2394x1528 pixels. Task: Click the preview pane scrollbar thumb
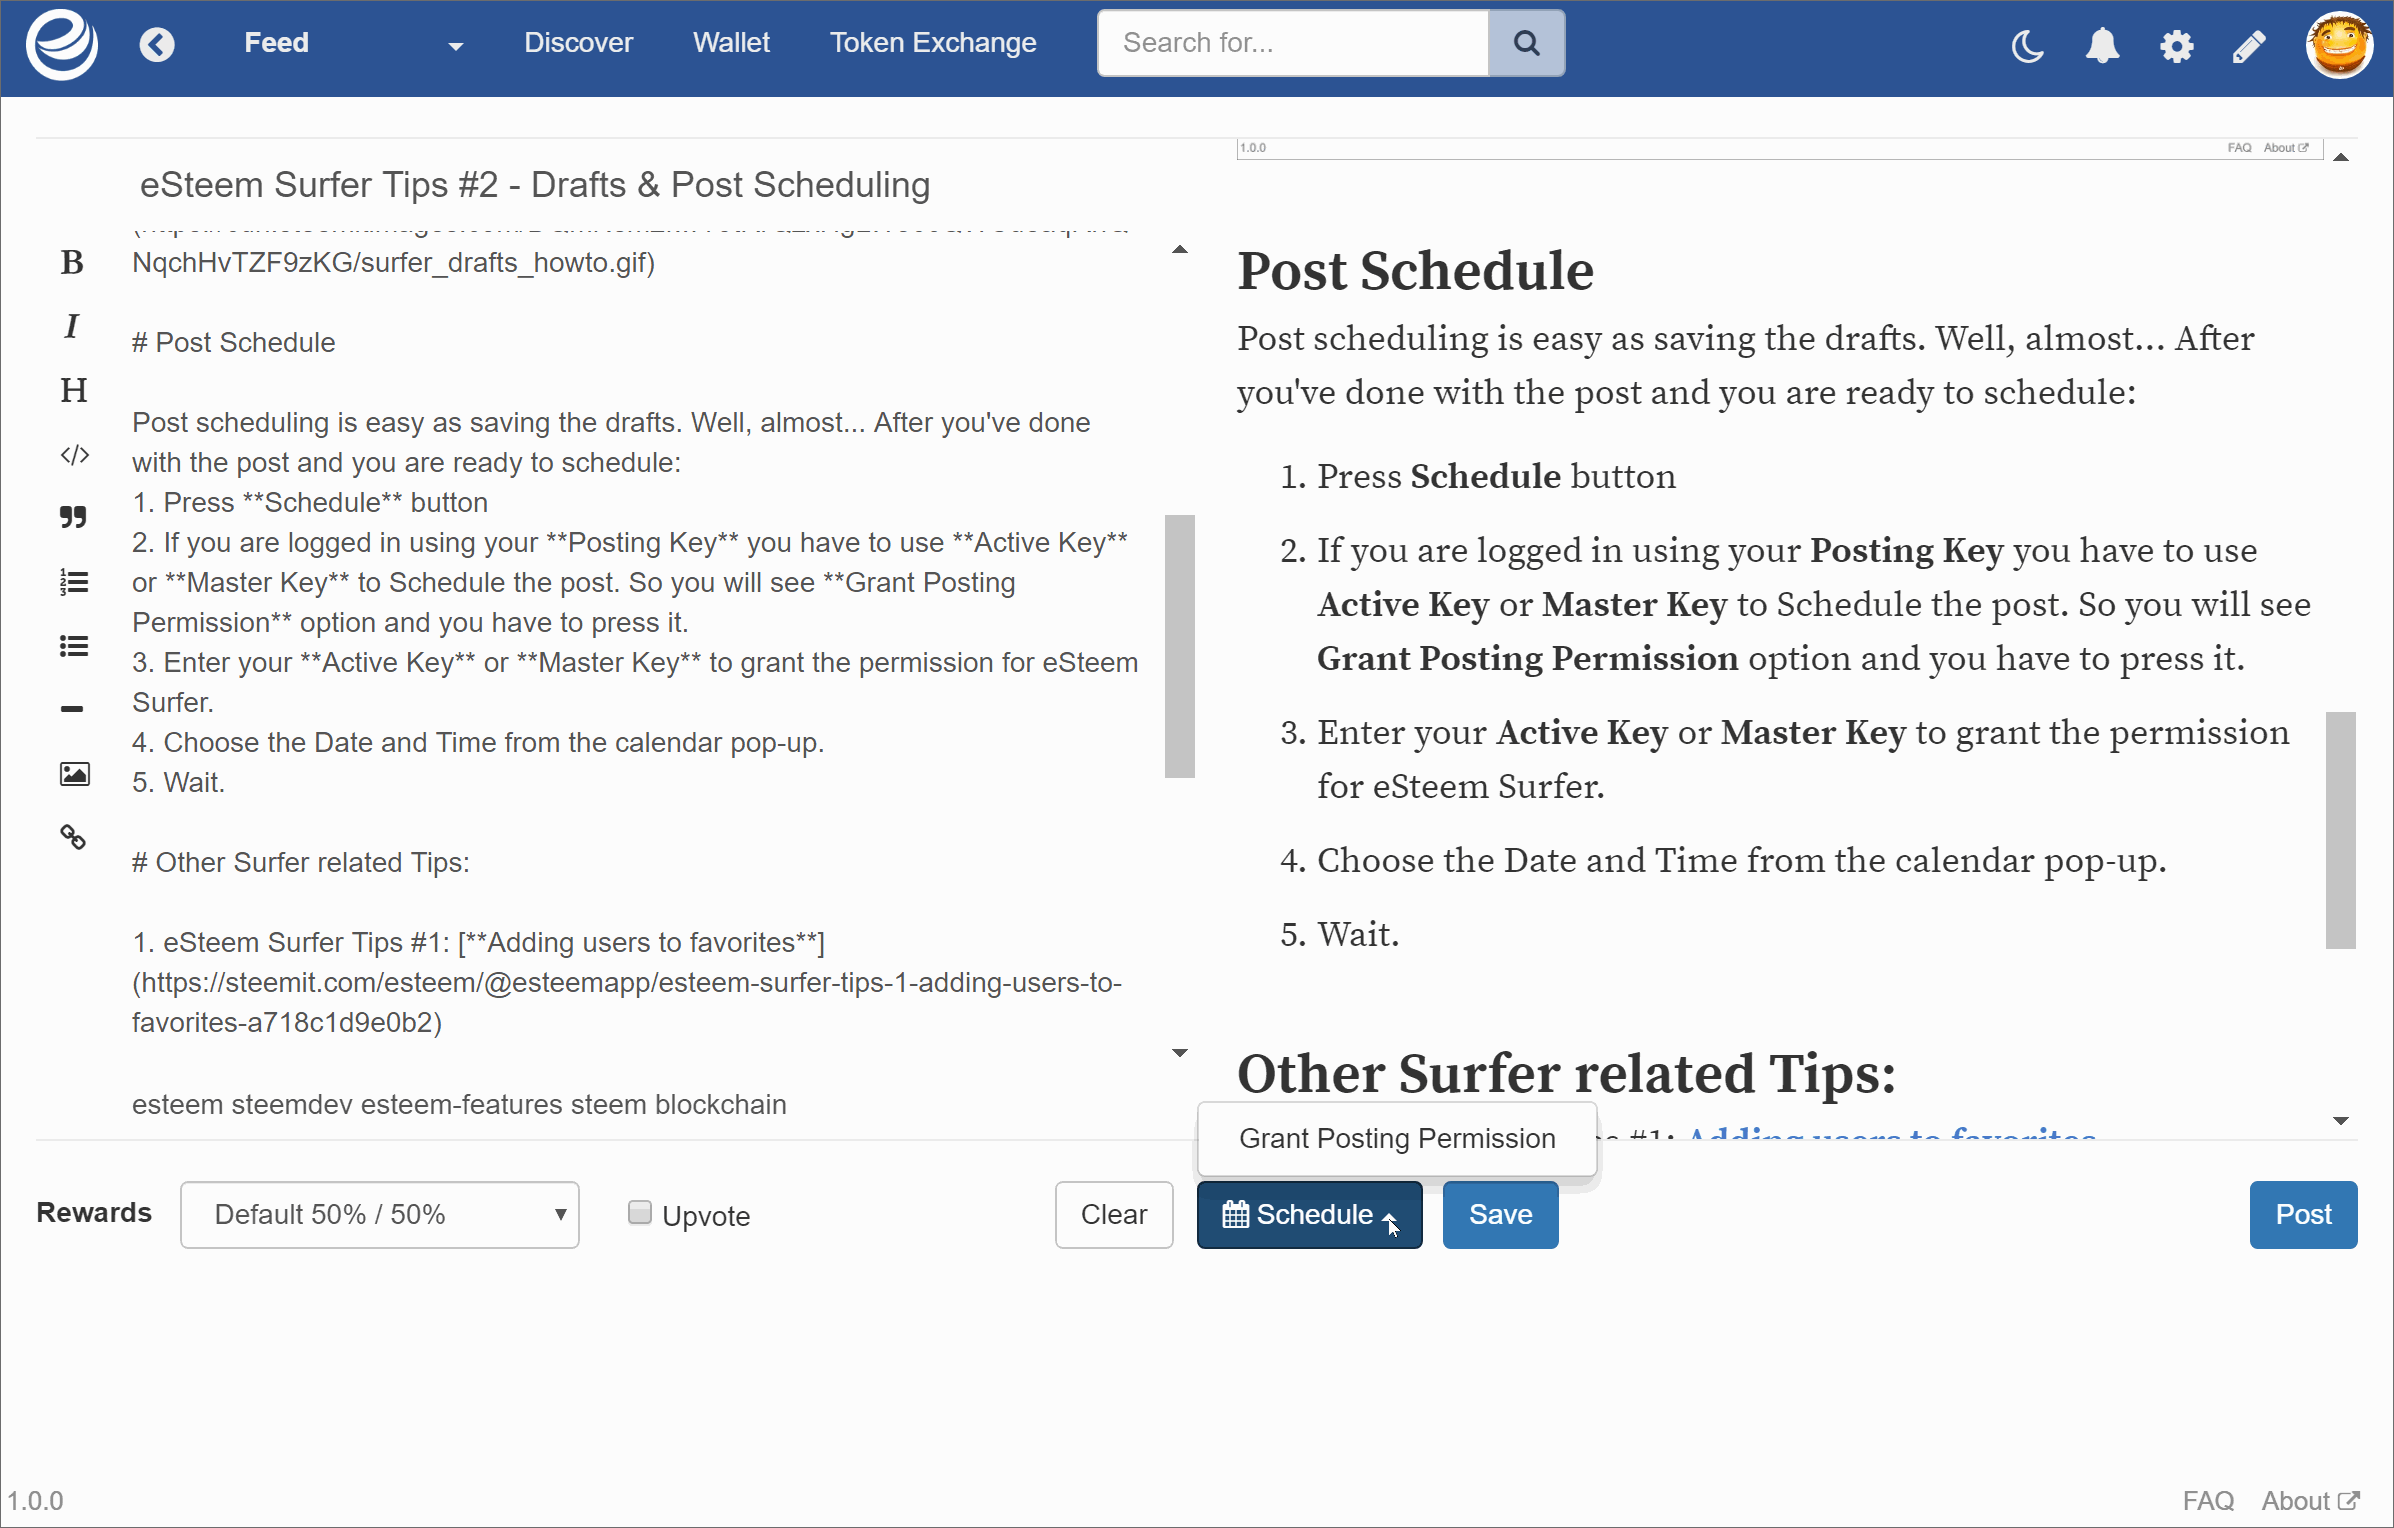tap(2341, 830)
